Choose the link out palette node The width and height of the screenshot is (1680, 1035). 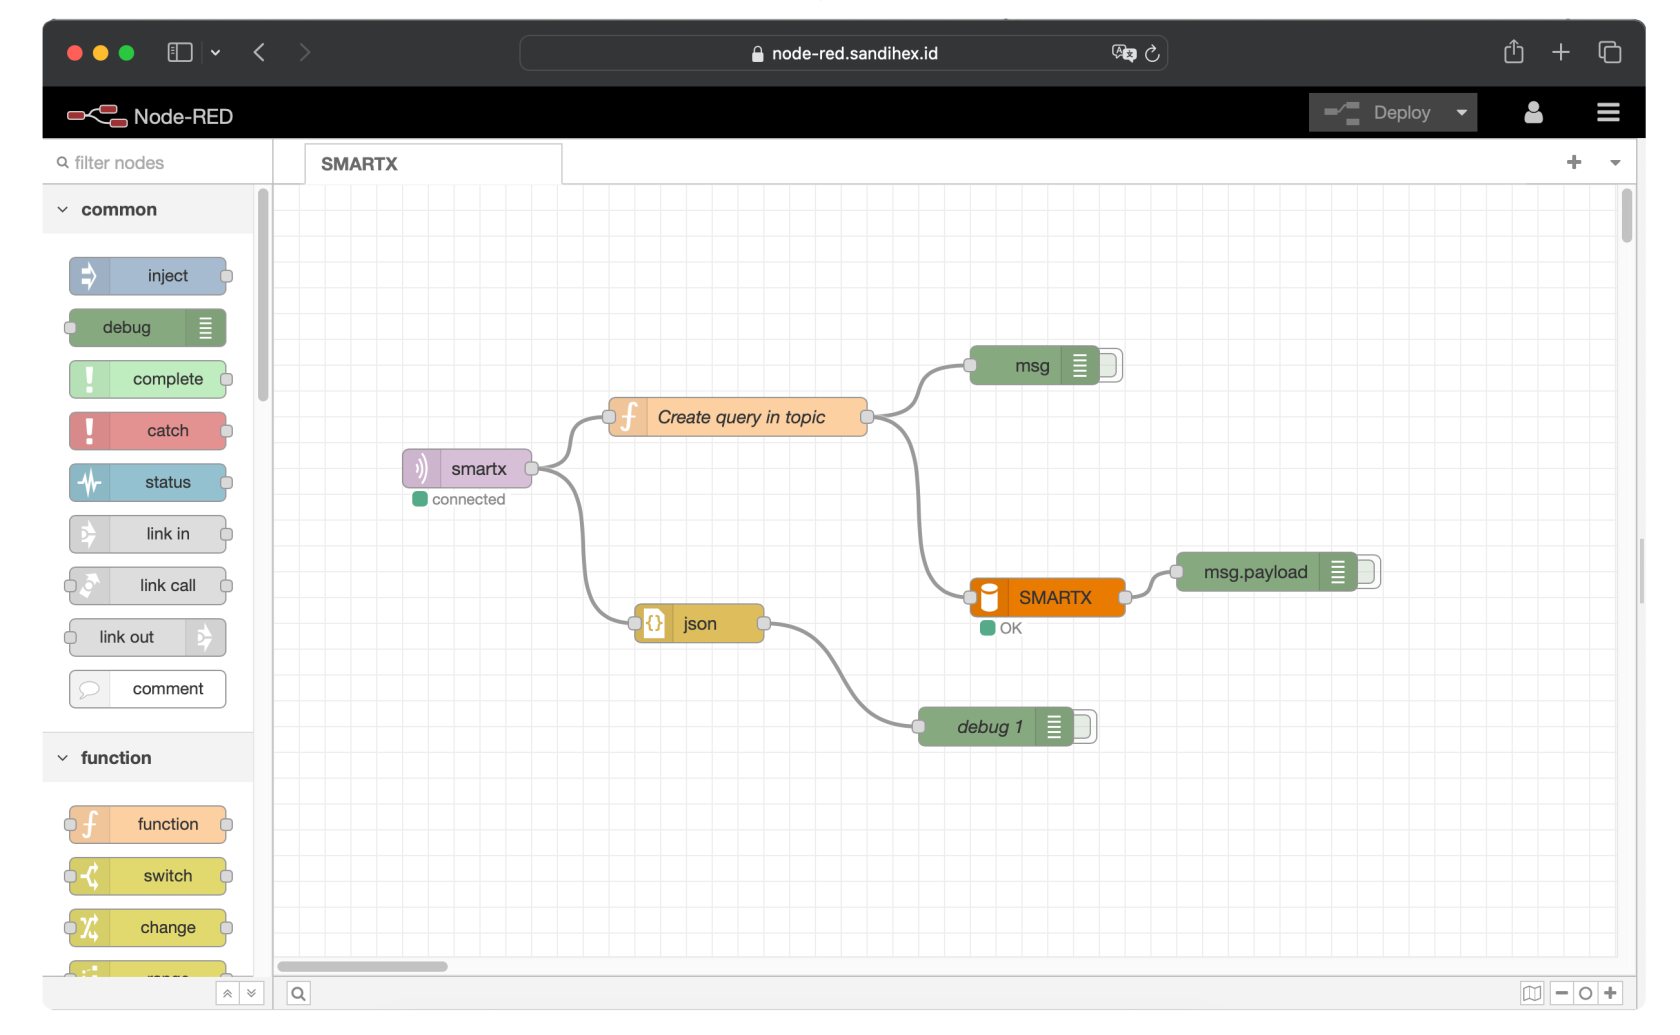[148, 637]
